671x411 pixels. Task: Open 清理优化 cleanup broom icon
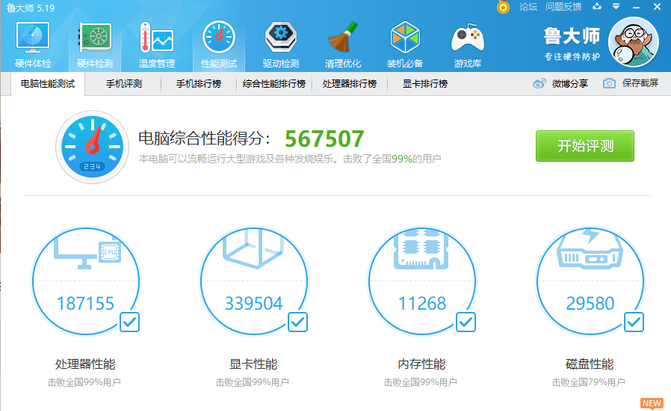coord(343,44)
